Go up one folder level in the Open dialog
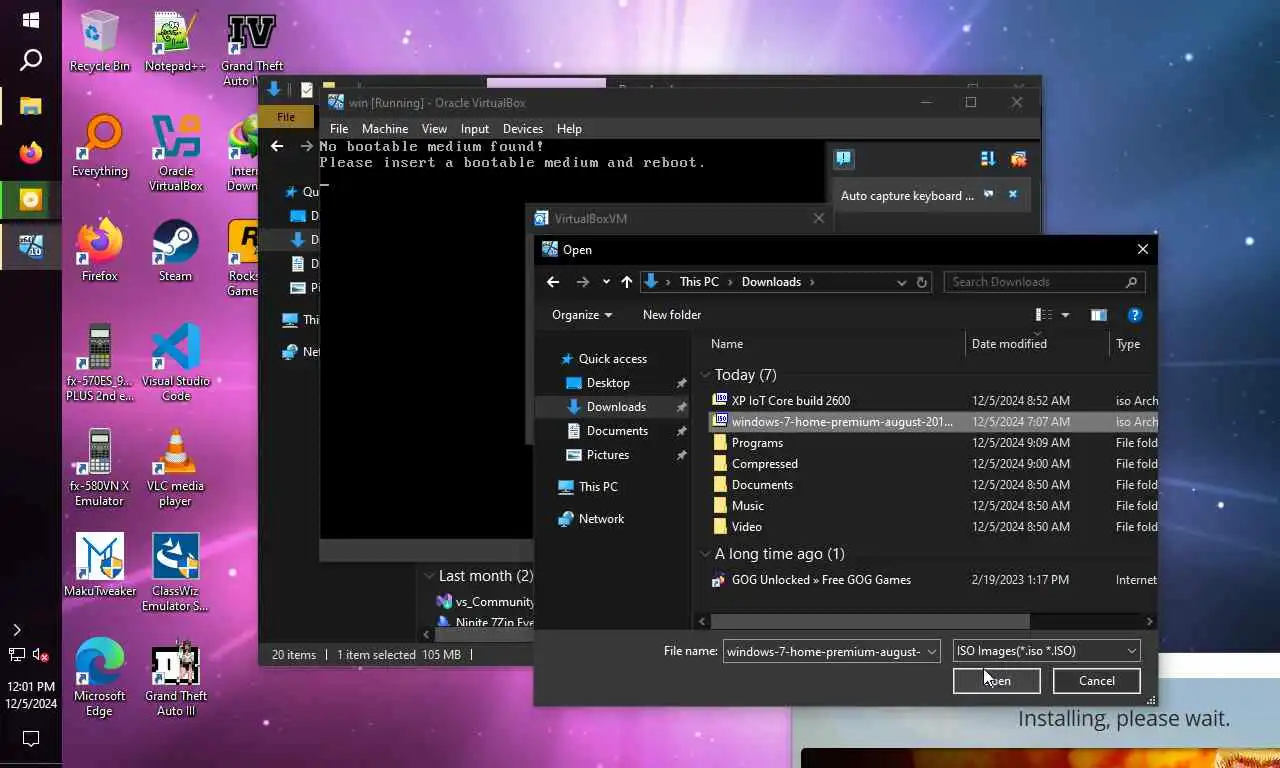1280x768 pixels. (627, 282)
